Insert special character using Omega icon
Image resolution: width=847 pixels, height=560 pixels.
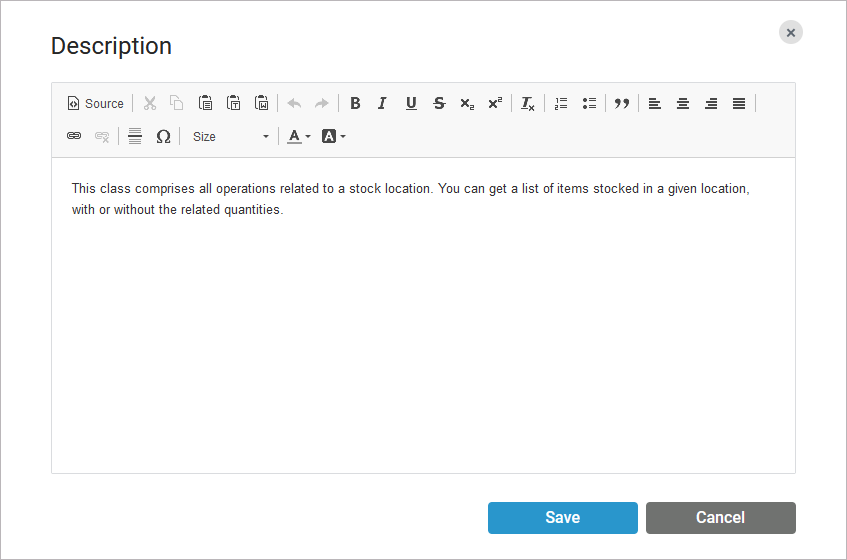point(163,136)
